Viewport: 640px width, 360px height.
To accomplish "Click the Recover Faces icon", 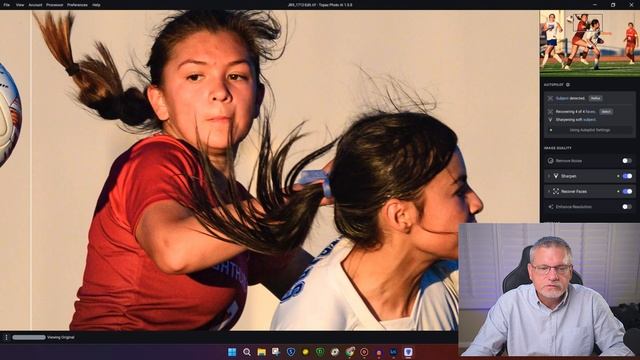I will tap(556, 191).
